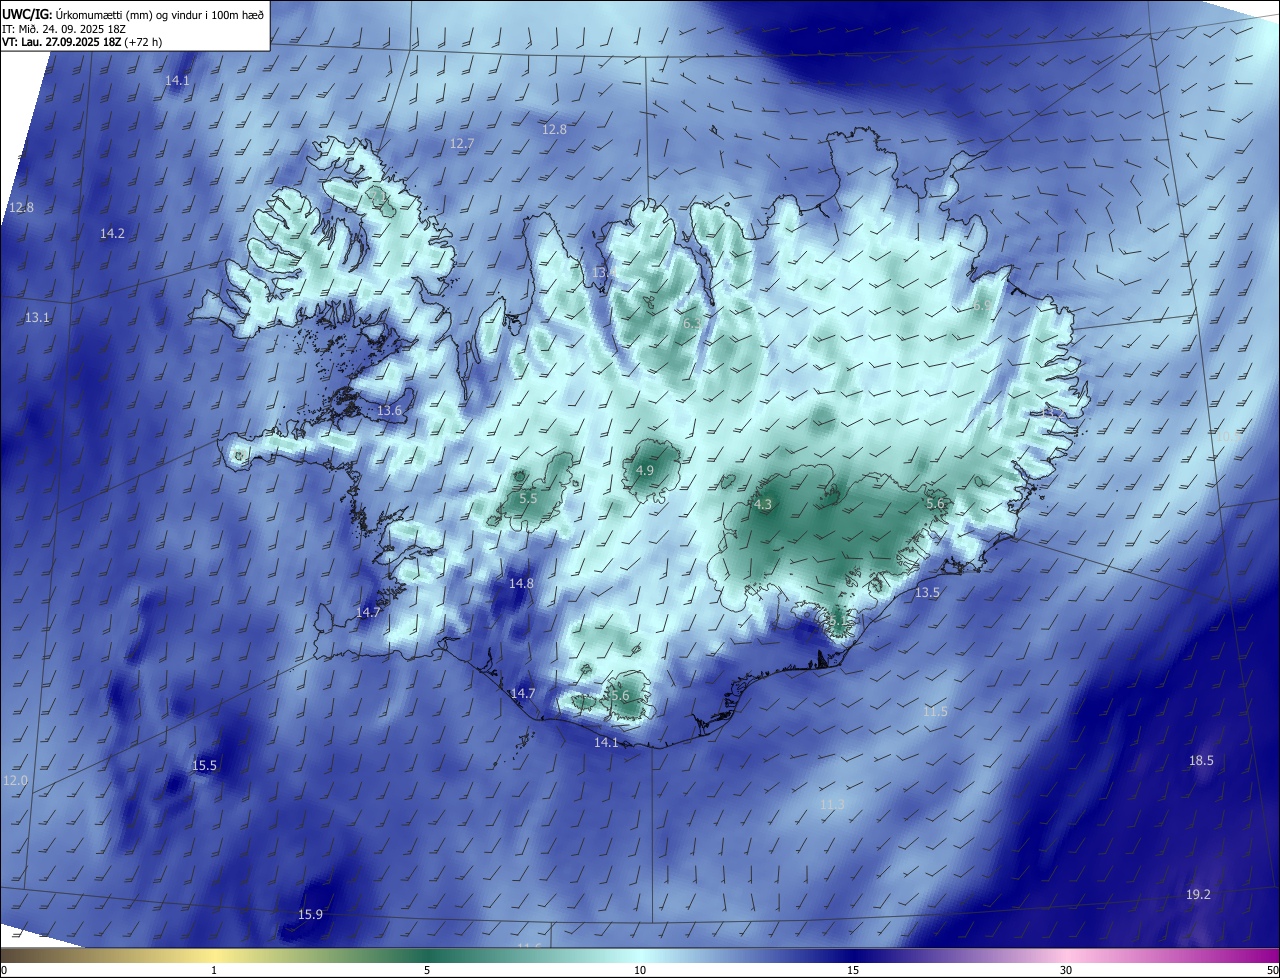Click the 12.7 value label
Image resolution: width=1280 pixels, height=978 pixels.
click(461, 143)
